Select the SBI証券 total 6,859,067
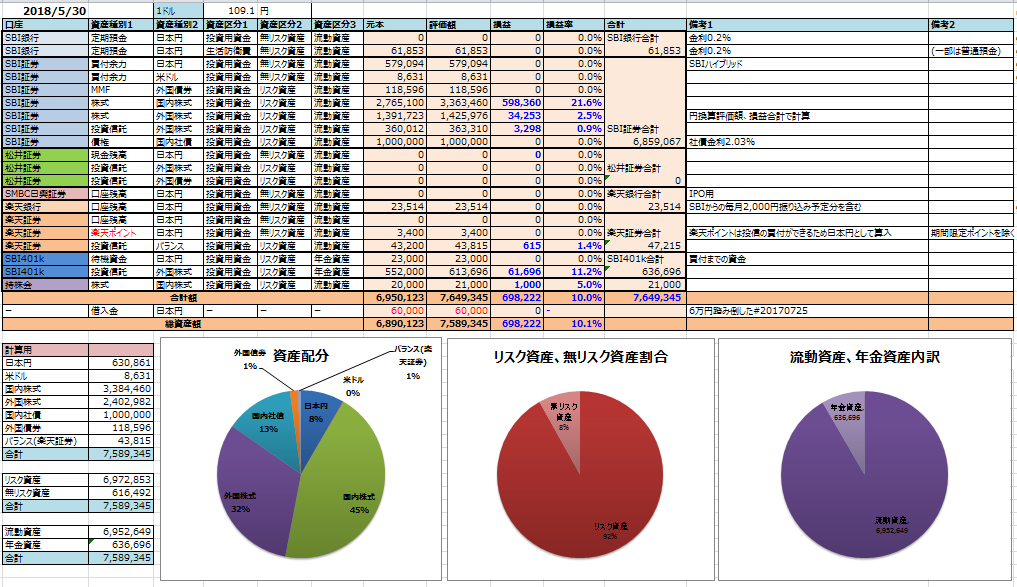Image resolution: width=1017 pixels, height=587 pixels. [645, 141]
